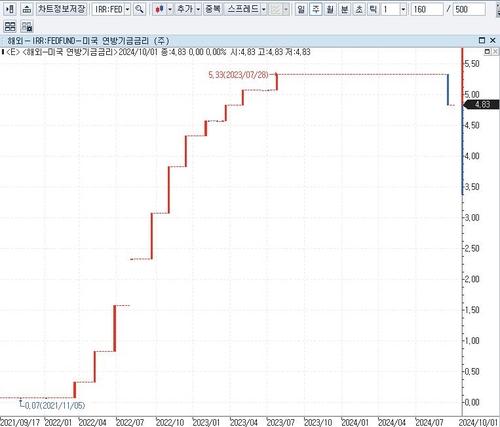Maximize the inner chart pane
Image resolution: width=500 pixels, height=427 pixels.
pos(487,52)
